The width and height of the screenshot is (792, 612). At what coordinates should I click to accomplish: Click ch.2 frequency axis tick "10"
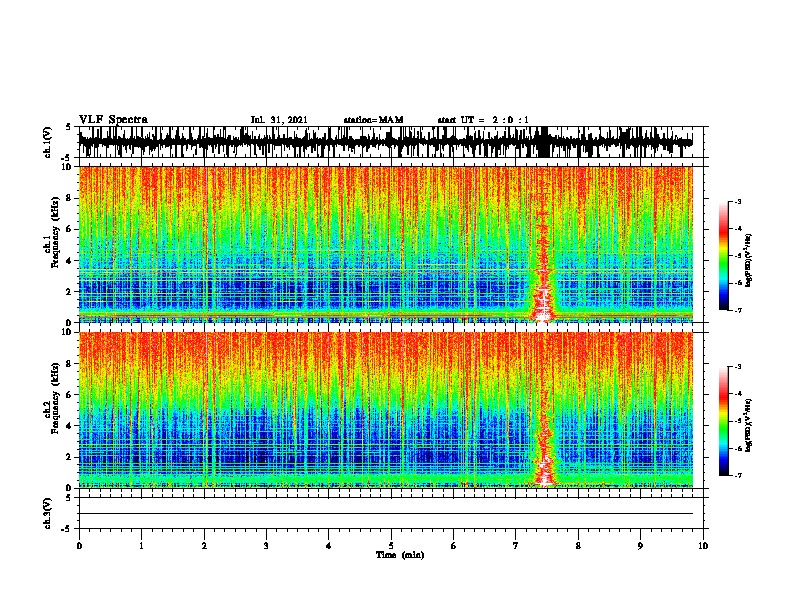coord(68,332)
